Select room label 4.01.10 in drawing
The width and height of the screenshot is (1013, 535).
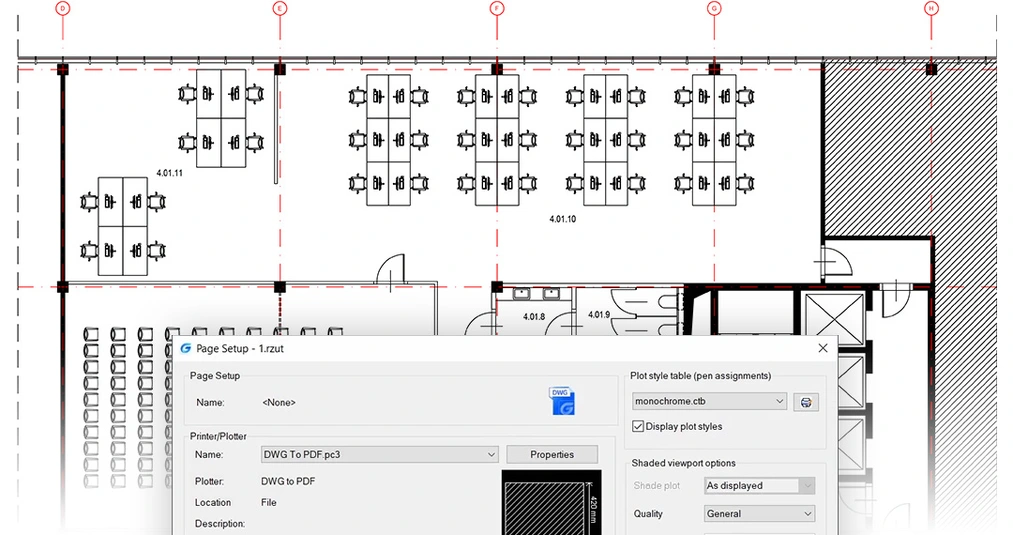coord(563,218)
